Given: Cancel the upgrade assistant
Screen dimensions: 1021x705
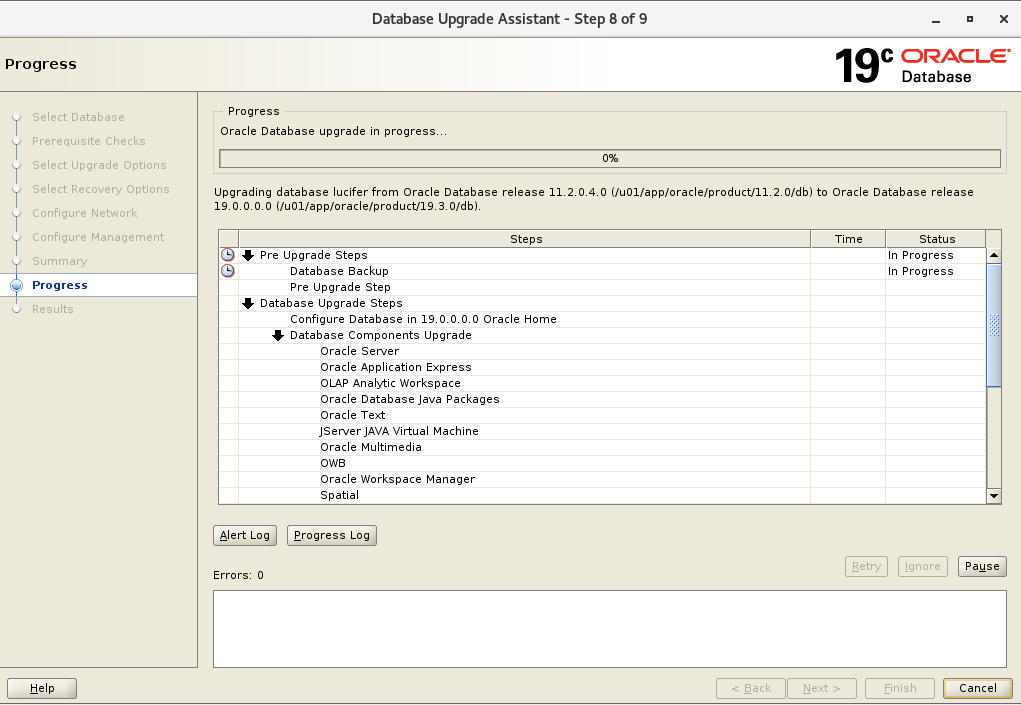Looking at the screenshot, I should (977, 688).
